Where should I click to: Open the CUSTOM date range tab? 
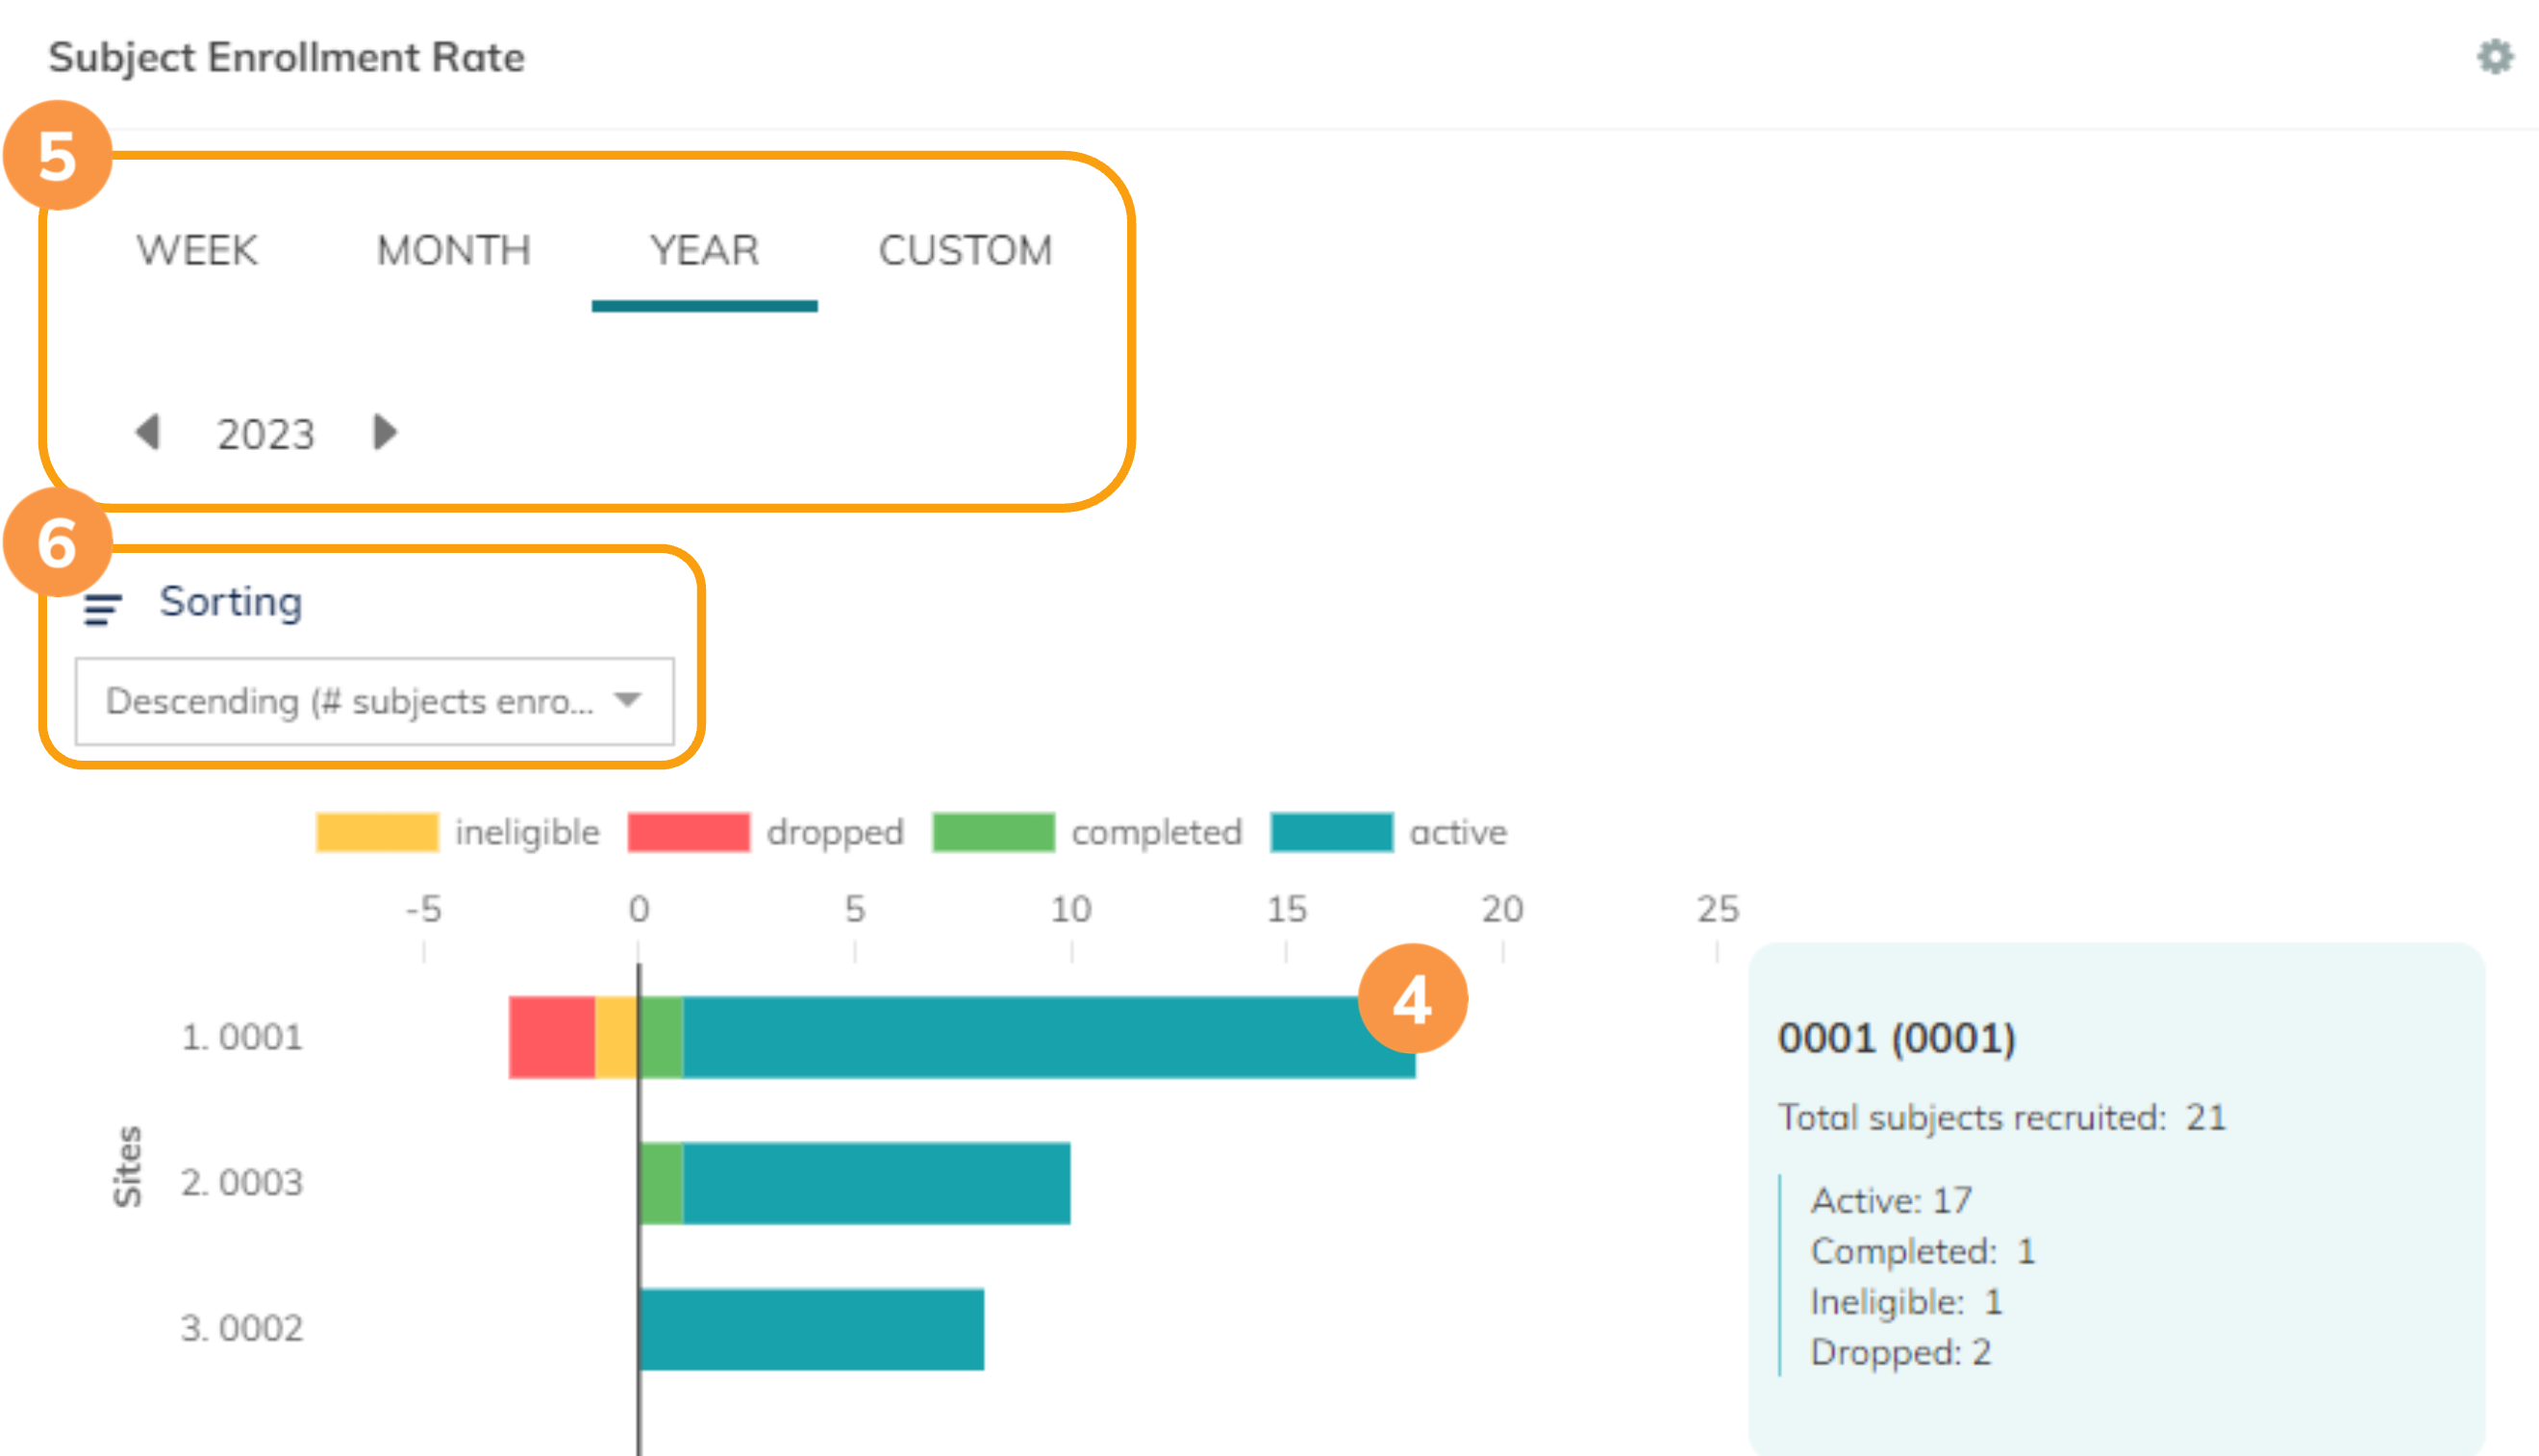tap(965, 250)
